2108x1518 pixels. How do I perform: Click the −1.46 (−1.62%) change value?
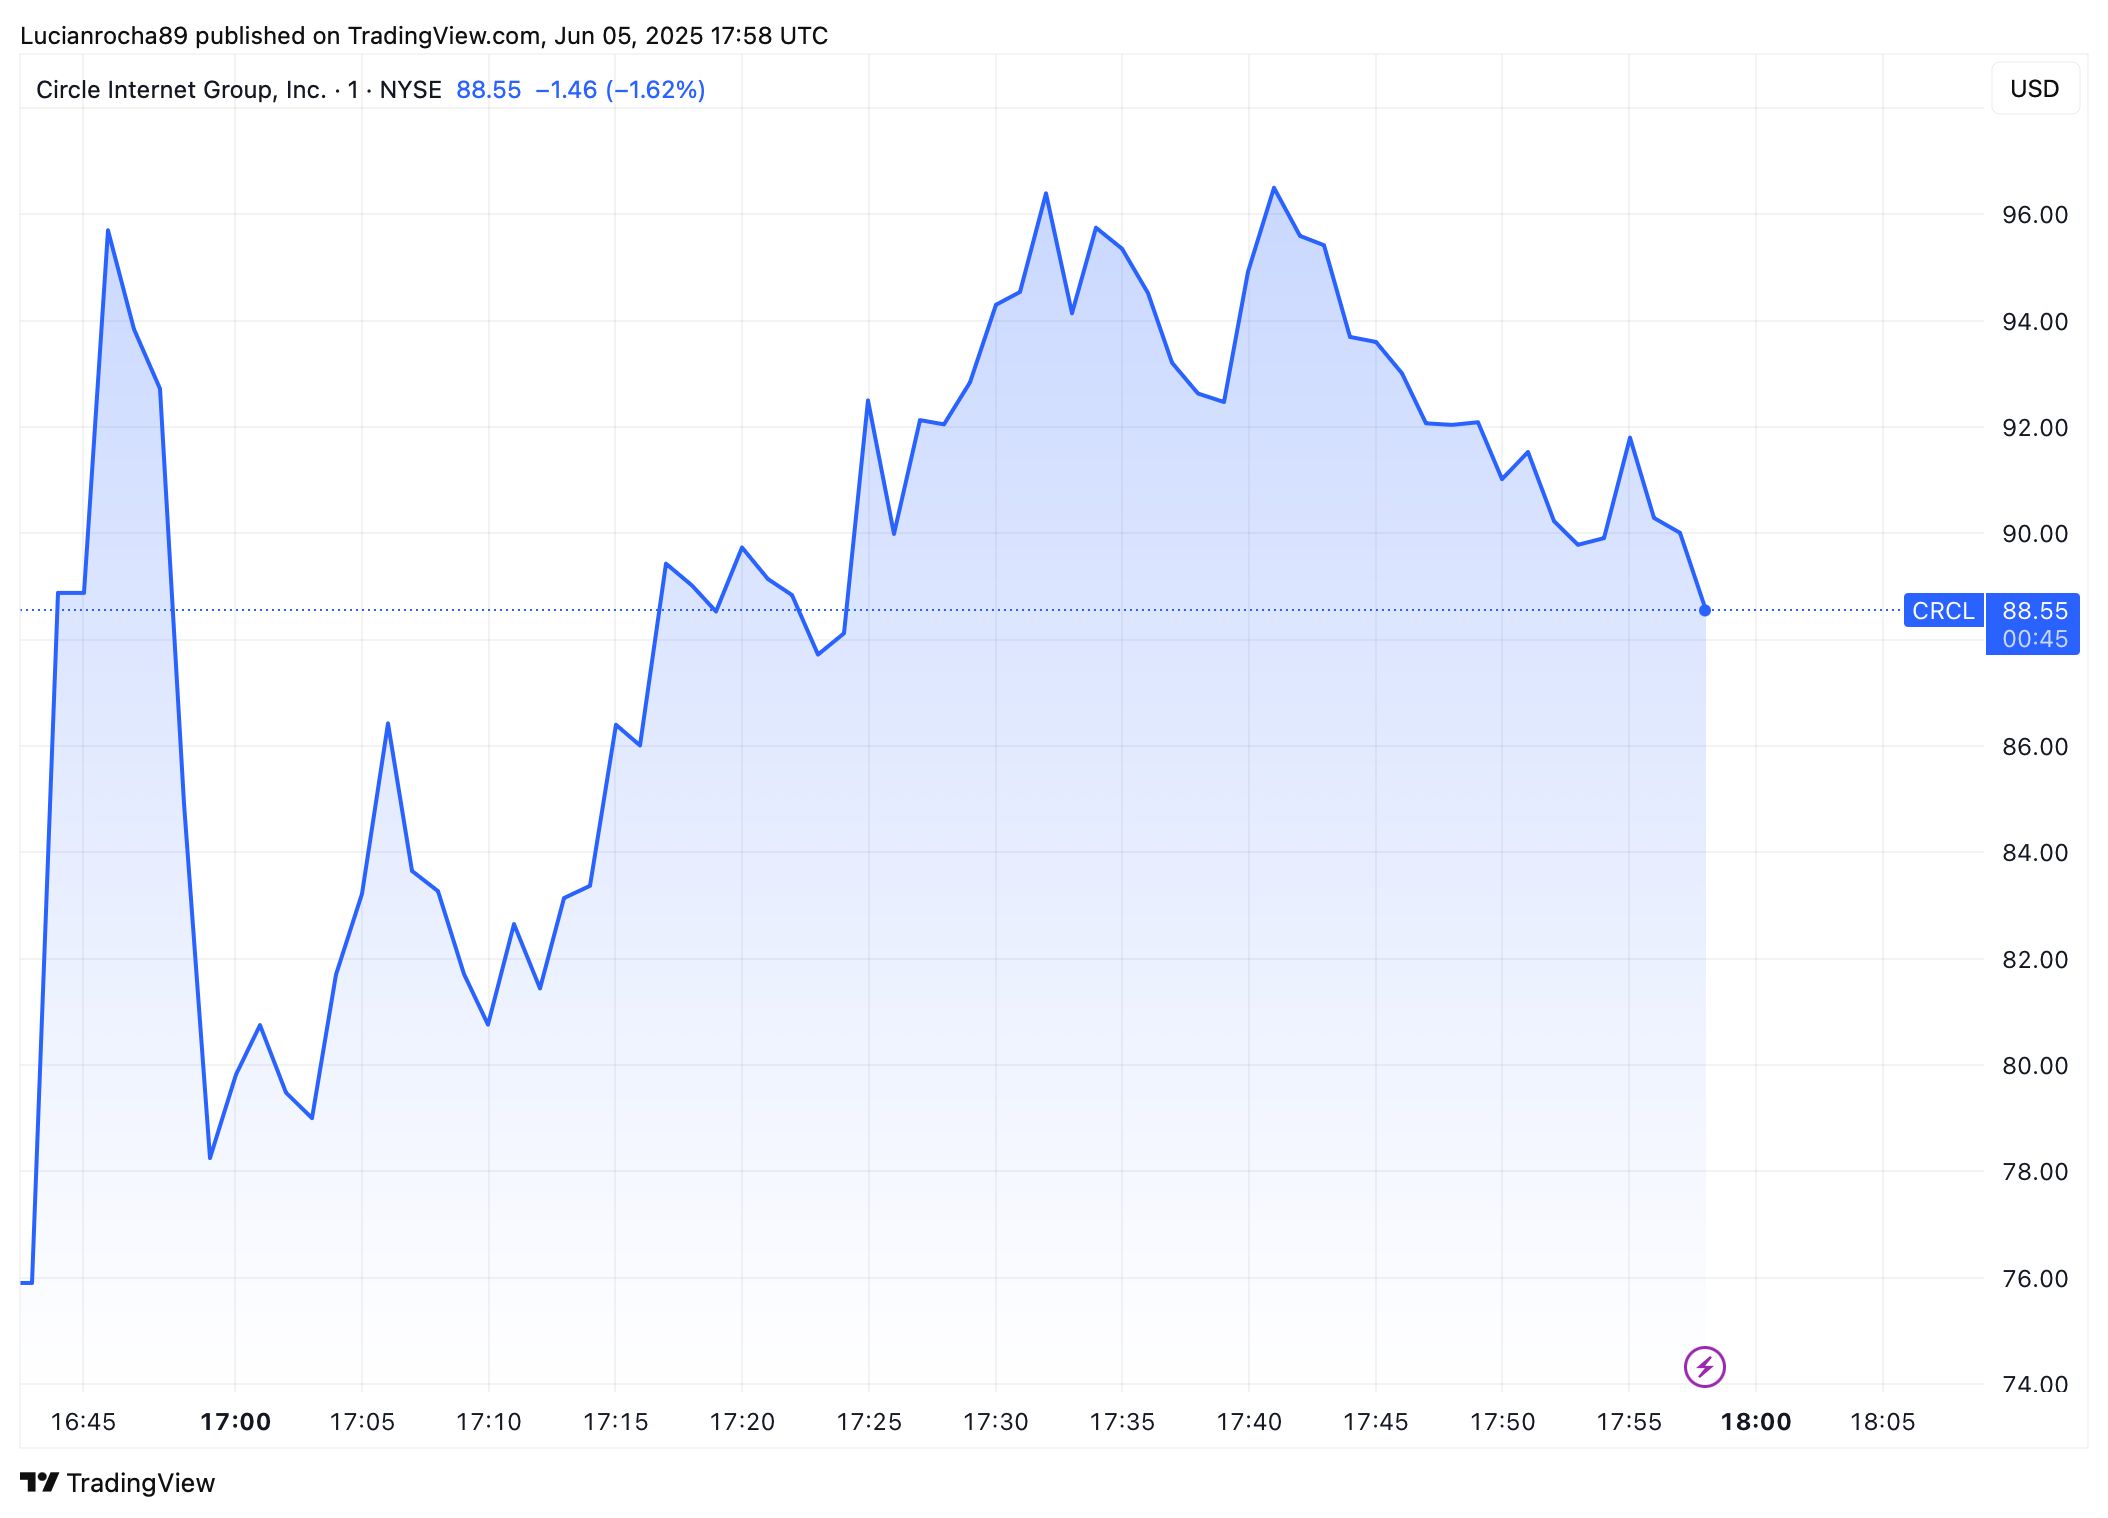[620, 90]
